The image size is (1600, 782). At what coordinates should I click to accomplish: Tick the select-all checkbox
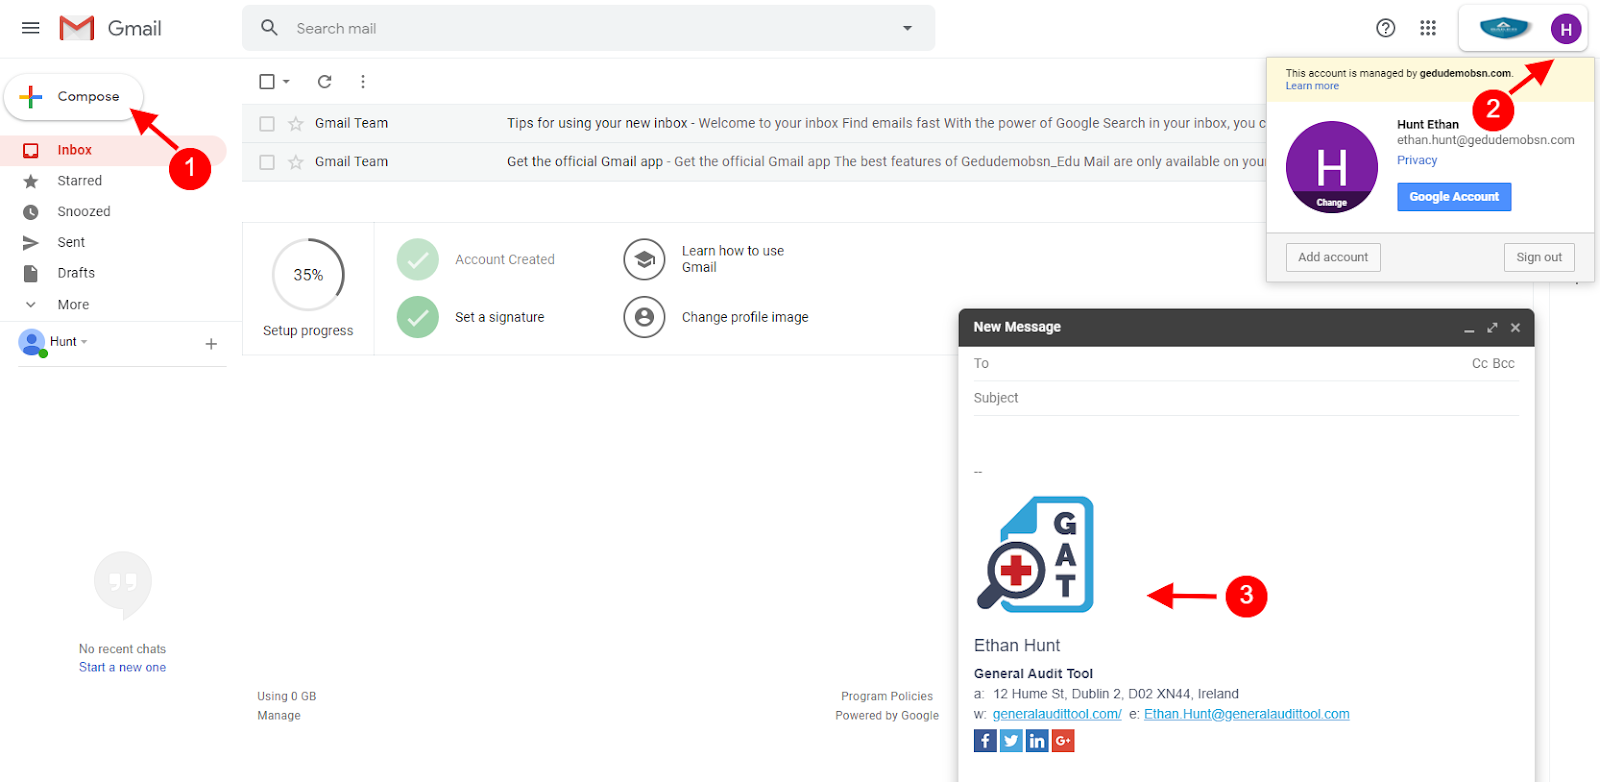(x=267, y=82)
